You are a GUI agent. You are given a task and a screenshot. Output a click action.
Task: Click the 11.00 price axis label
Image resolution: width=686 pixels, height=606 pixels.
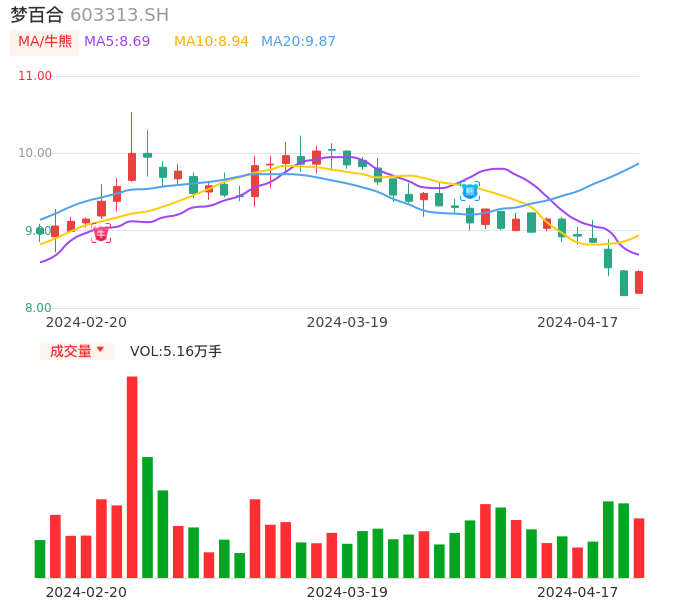click(35, 76)
